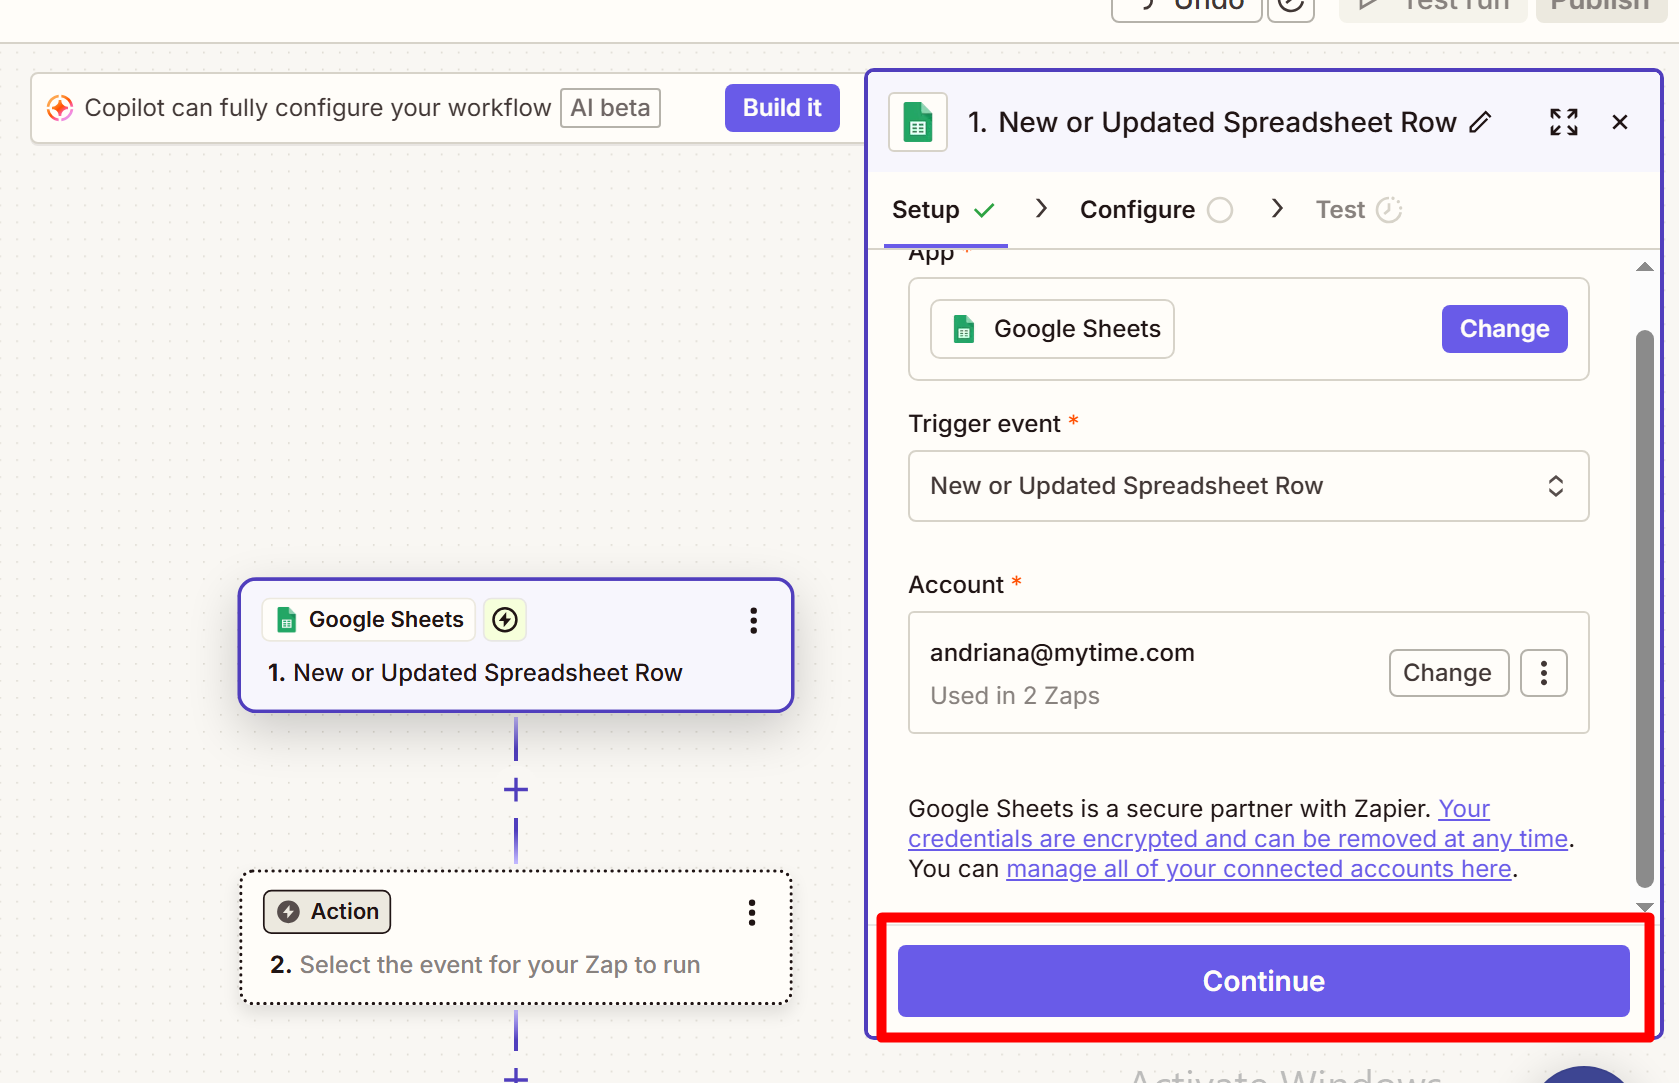
Task: Select the step 2 Action card
Action: [x=516, y=938]
